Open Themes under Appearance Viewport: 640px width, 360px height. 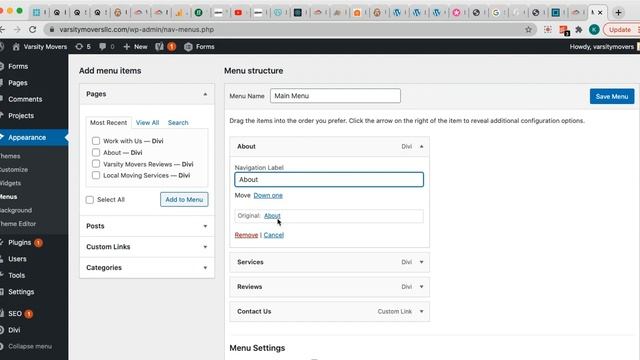(10, 156)
